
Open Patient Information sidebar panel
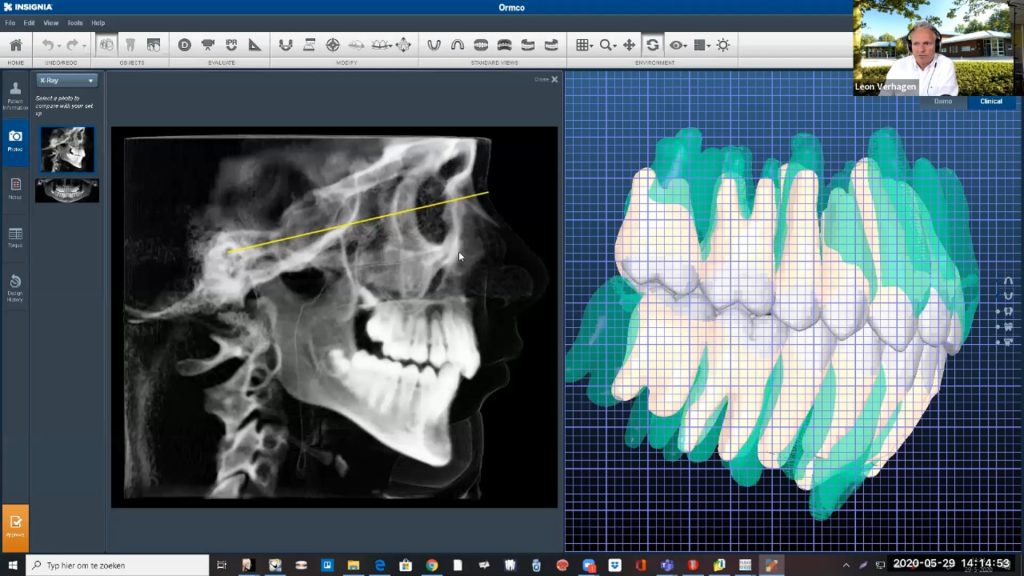[x=15, y=95]
